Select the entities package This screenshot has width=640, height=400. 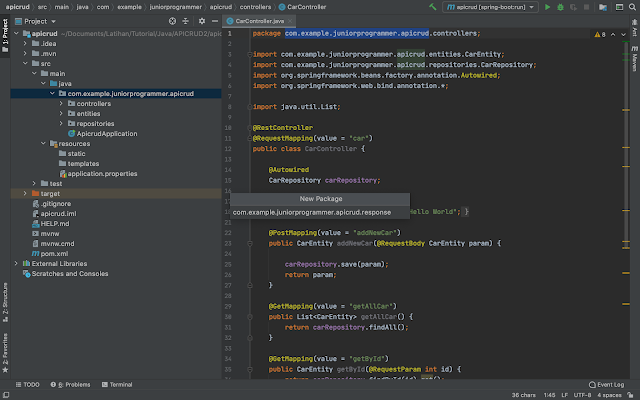click(84, 113)
